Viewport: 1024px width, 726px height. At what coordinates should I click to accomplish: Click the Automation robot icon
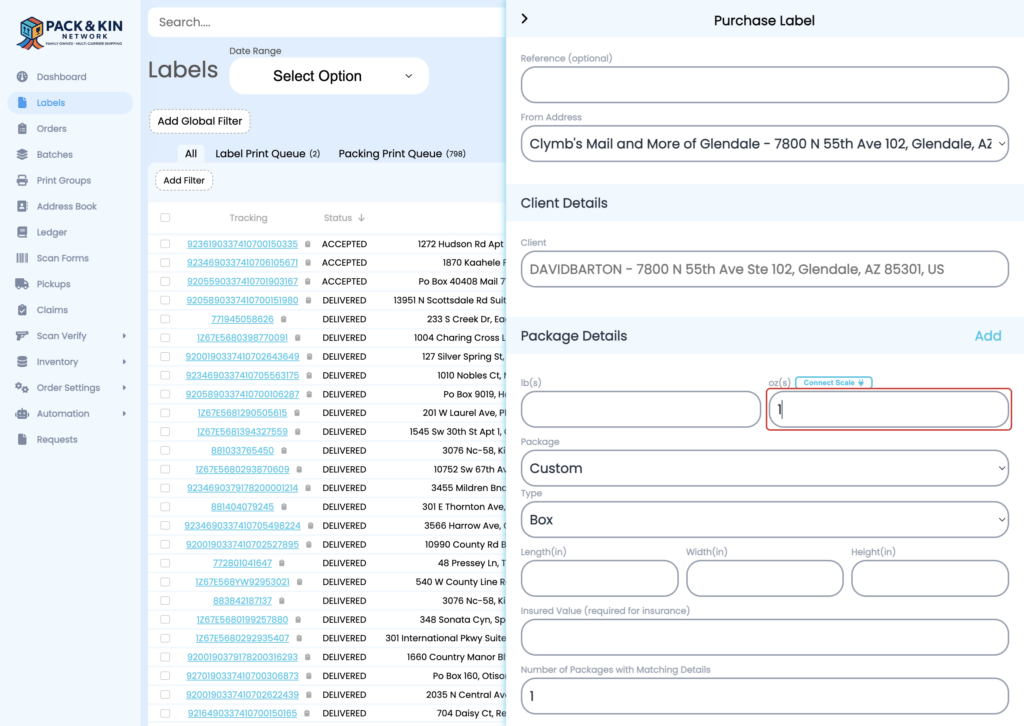point(23,414)
